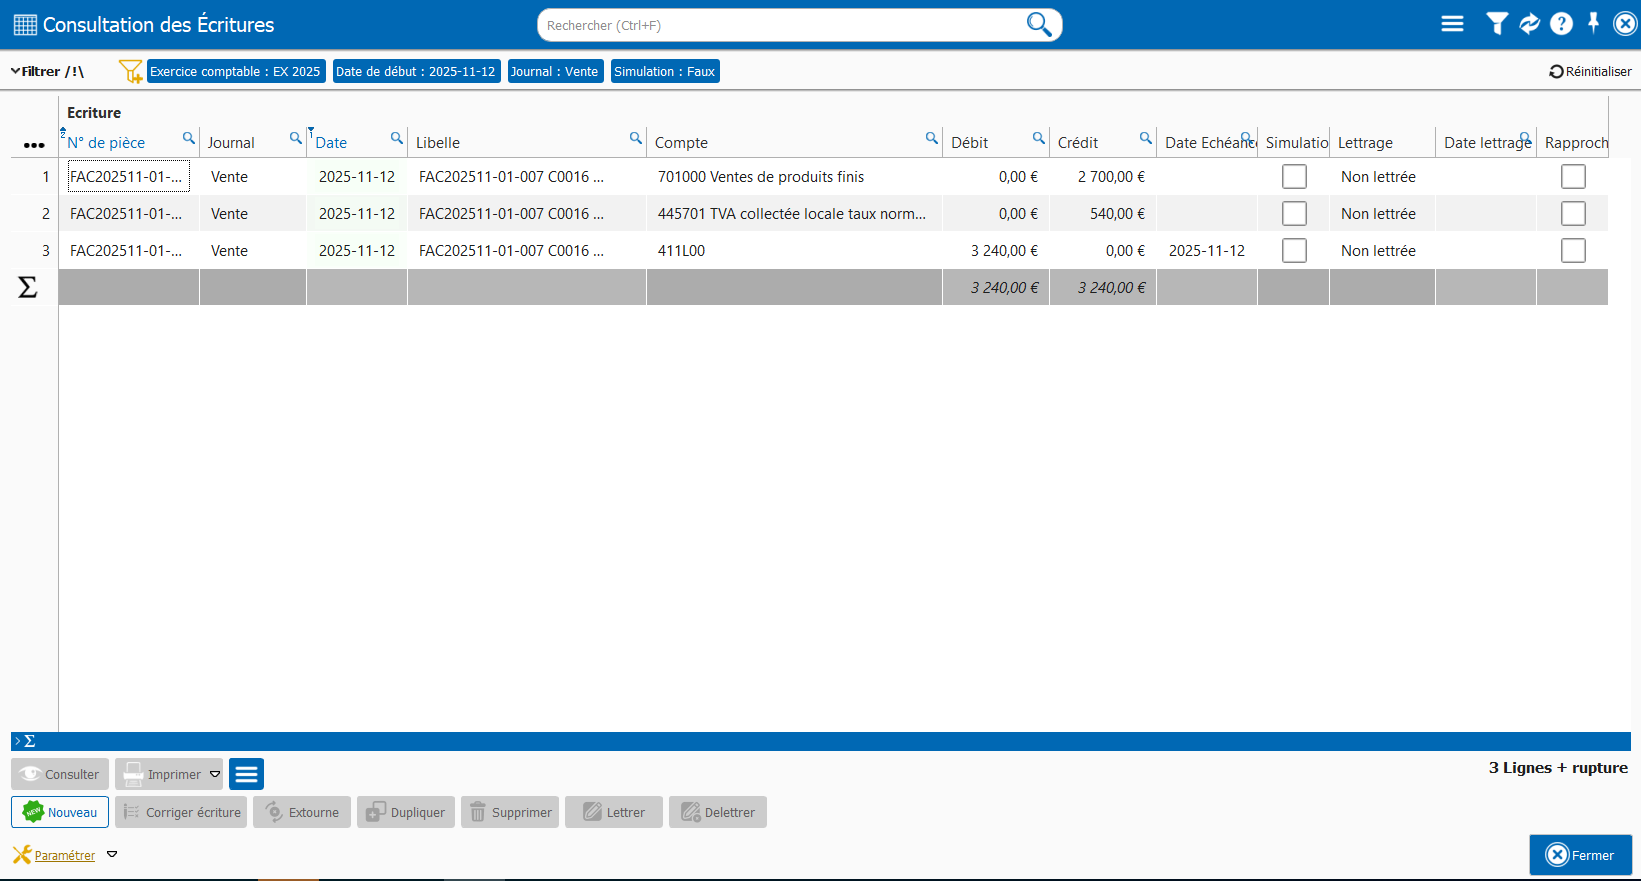Viewport: 1641px width, 881px height.
Task: Sort by the Journal column header
Action: (x=231, y=143)
